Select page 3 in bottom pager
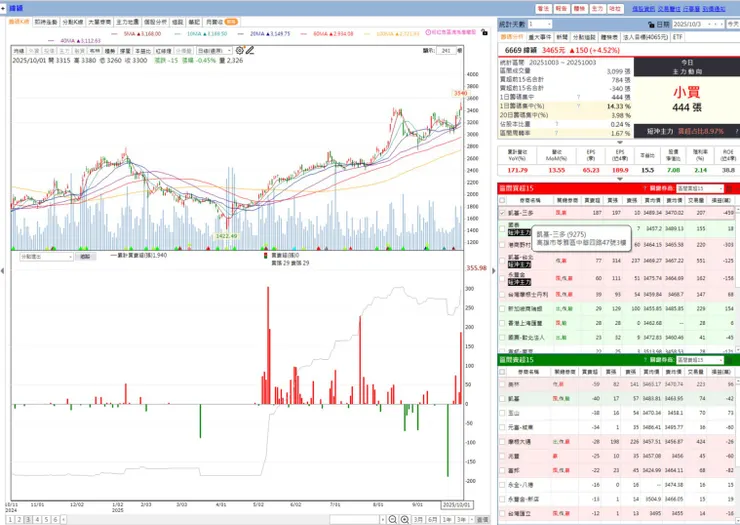The width and height of the screenshot is (740, 525). [28, 519]
